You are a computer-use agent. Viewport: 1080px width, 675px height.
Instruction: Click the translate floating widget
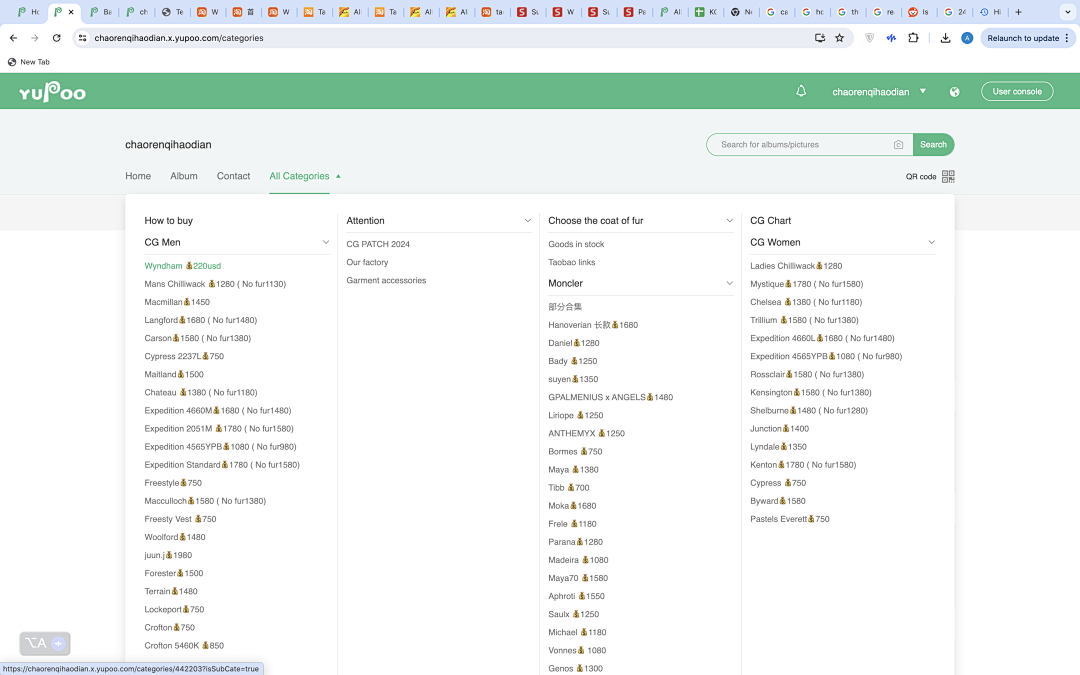point(45,643)
